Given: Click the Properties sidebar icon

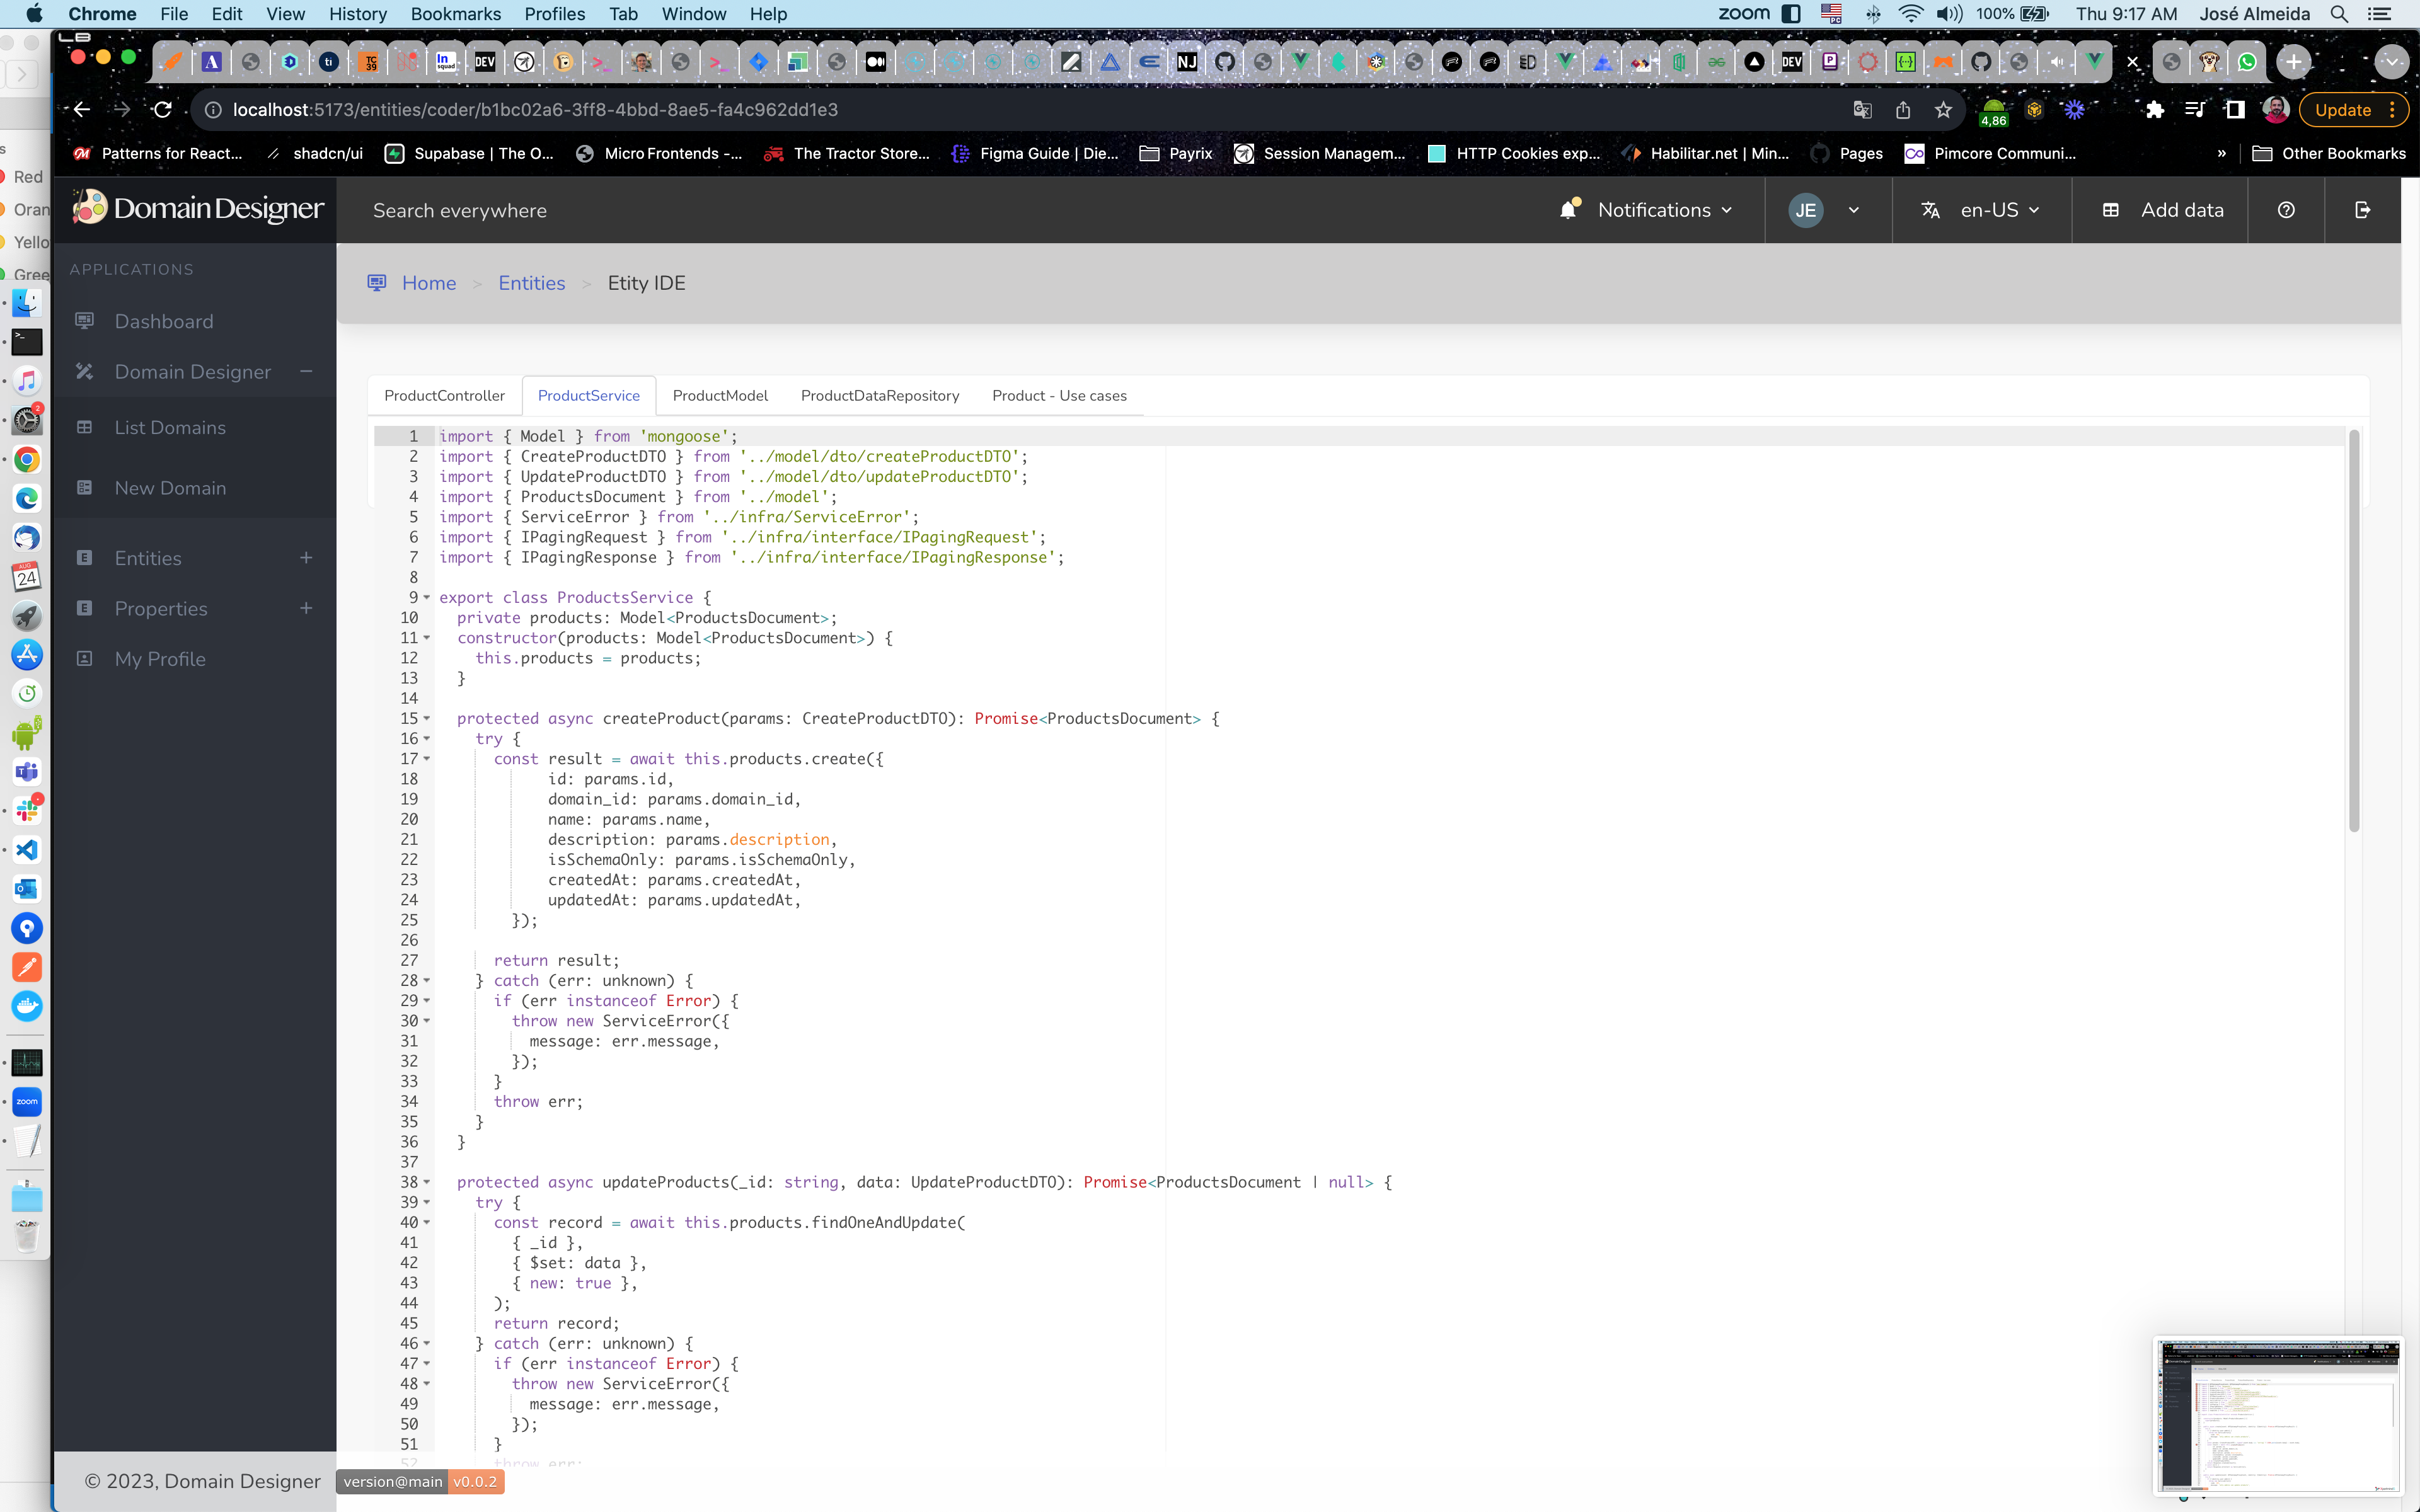Looking at the screenshot, I should (84, 608).
